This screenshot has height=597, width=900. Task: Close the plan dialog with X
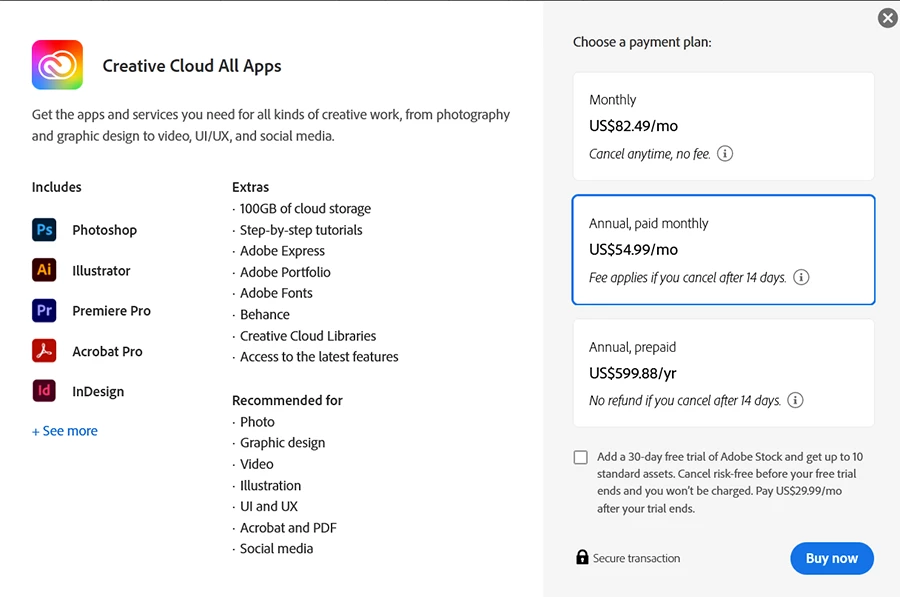pos(887,18)
